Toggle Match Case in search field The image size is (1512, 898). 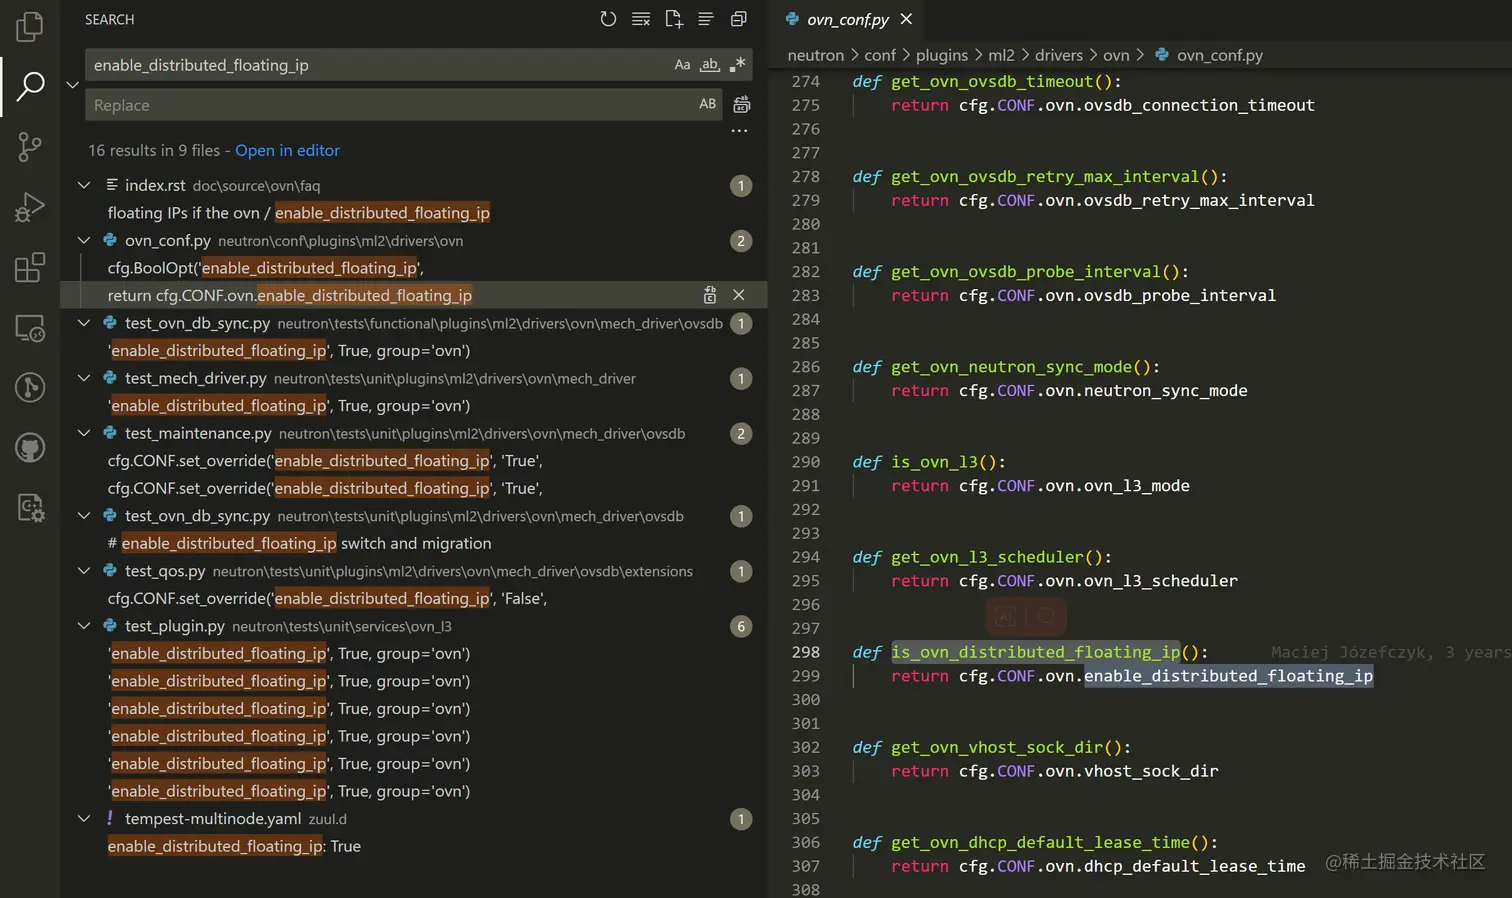(682, 65)
